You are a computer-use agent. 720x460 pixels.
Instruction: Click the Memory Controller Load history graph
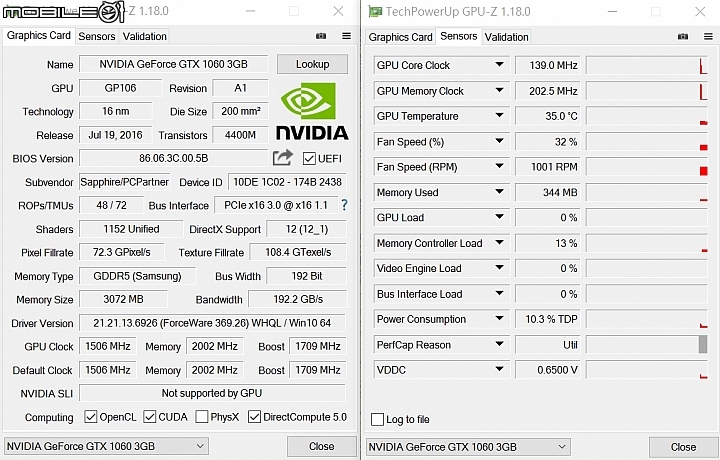[x=647, y=243]
